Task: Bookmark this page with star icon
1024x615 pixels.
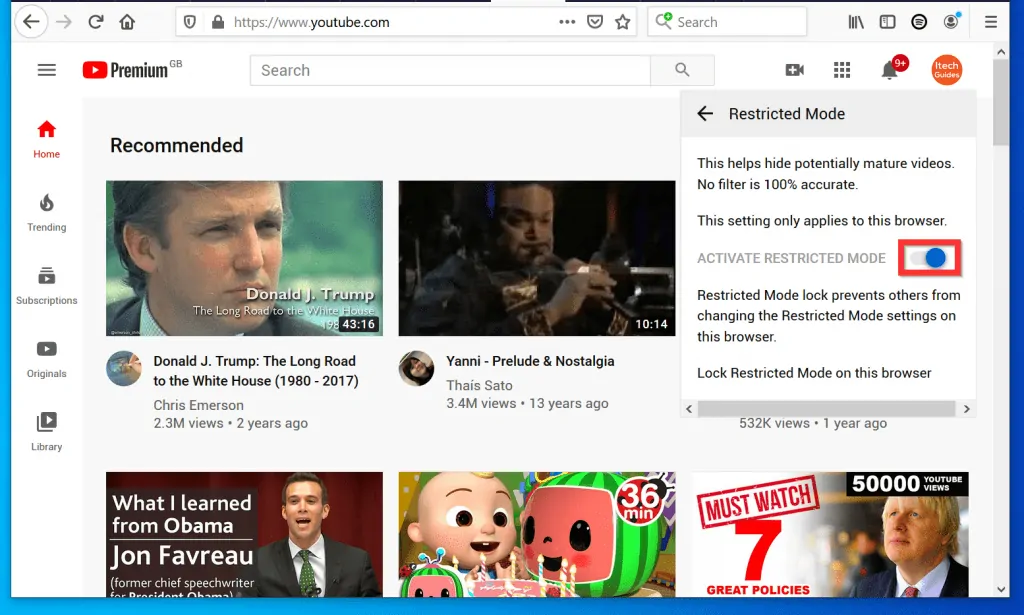Action: click(623, 22)
